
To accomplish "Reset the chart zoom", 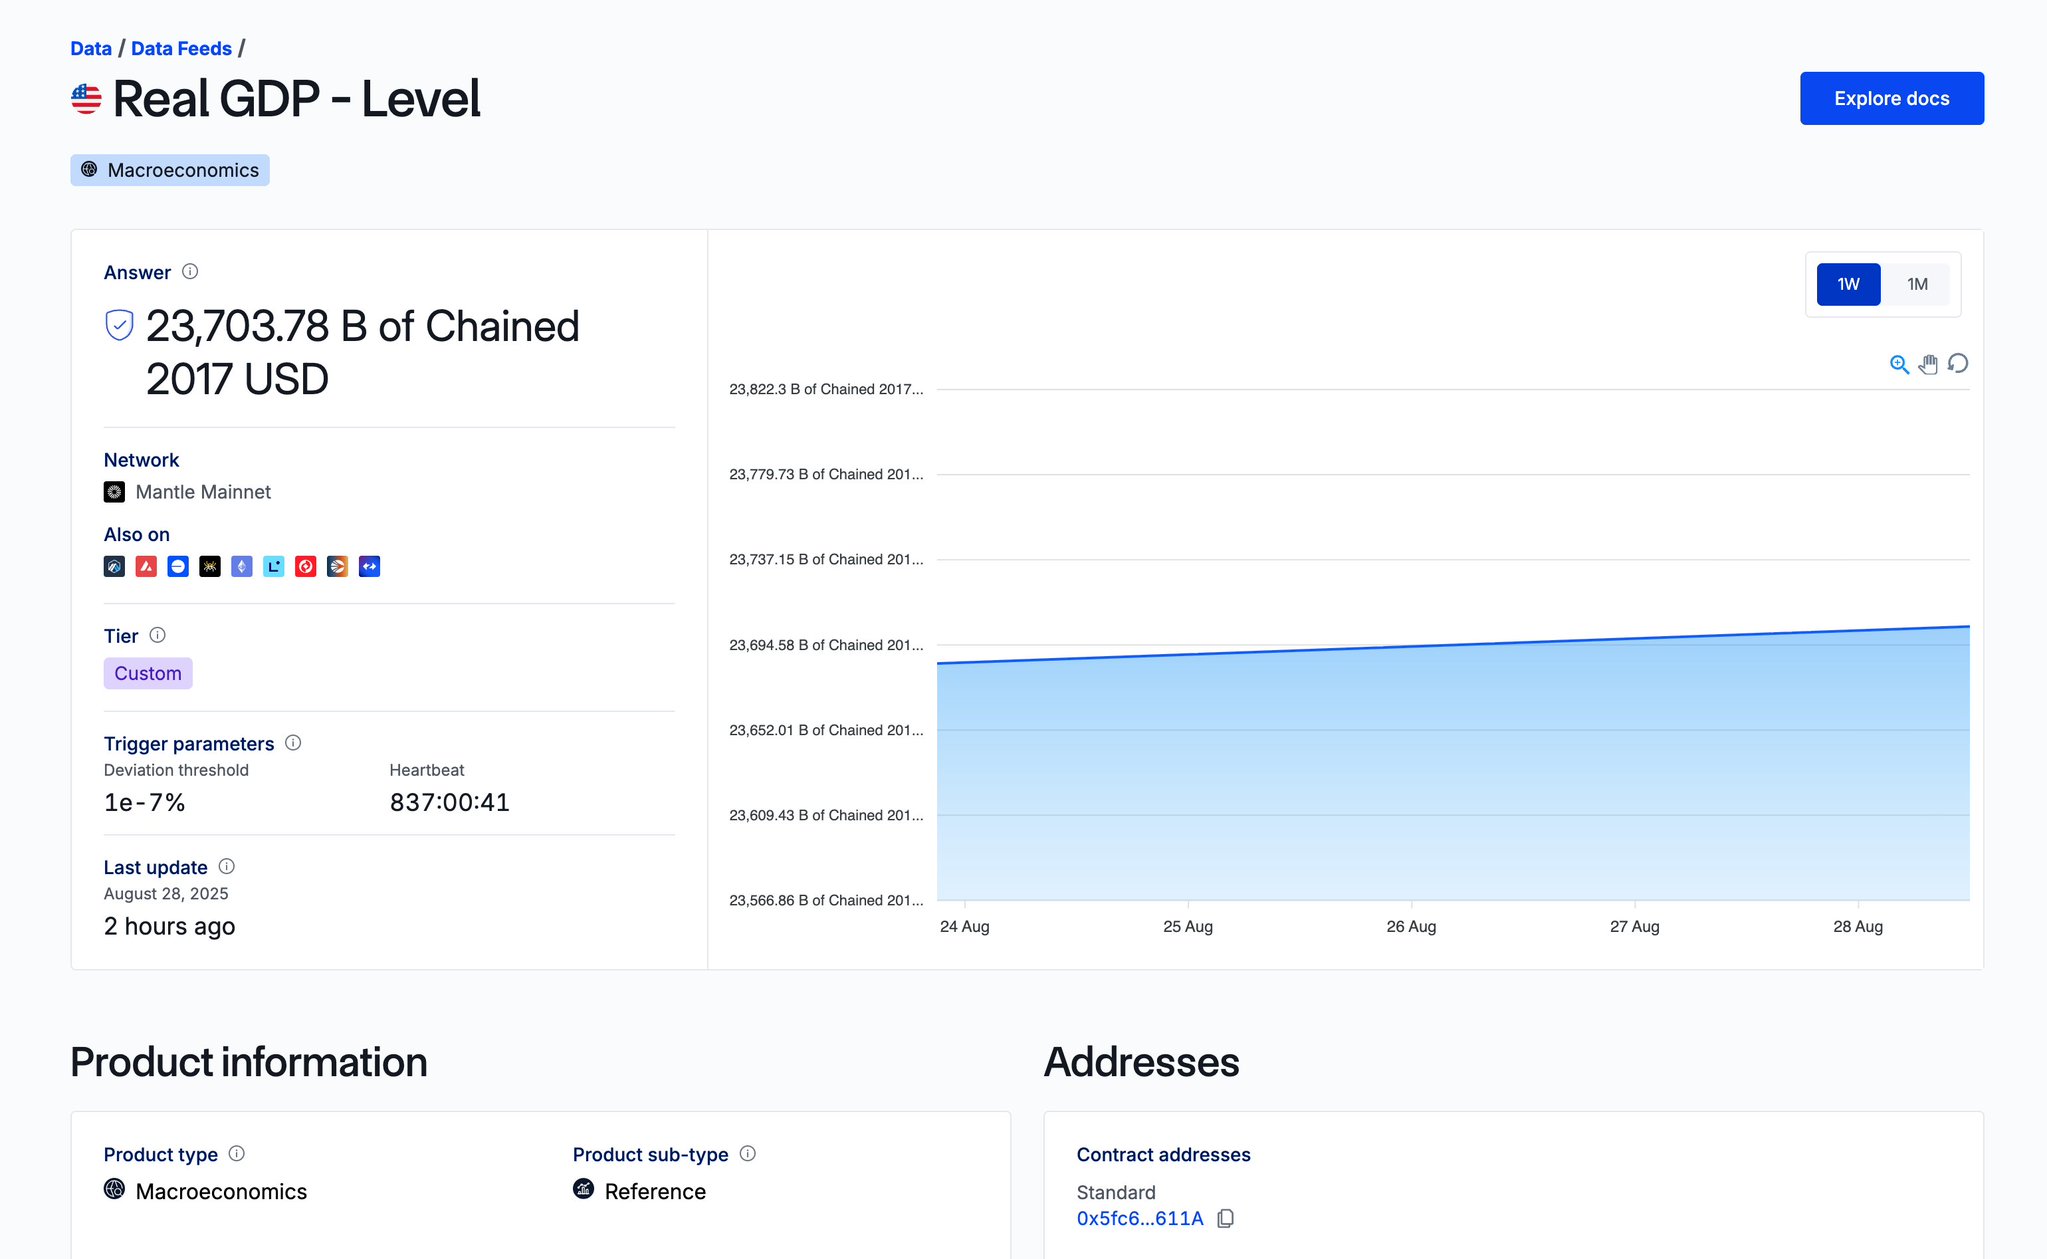I will [x=1958, y=364].
